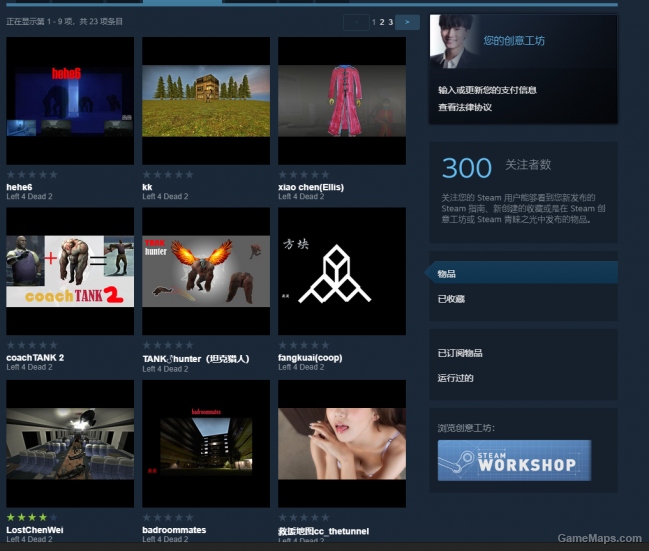Click TANK hunter star rating
649x551 pixels.
click(x=168, y=345)
